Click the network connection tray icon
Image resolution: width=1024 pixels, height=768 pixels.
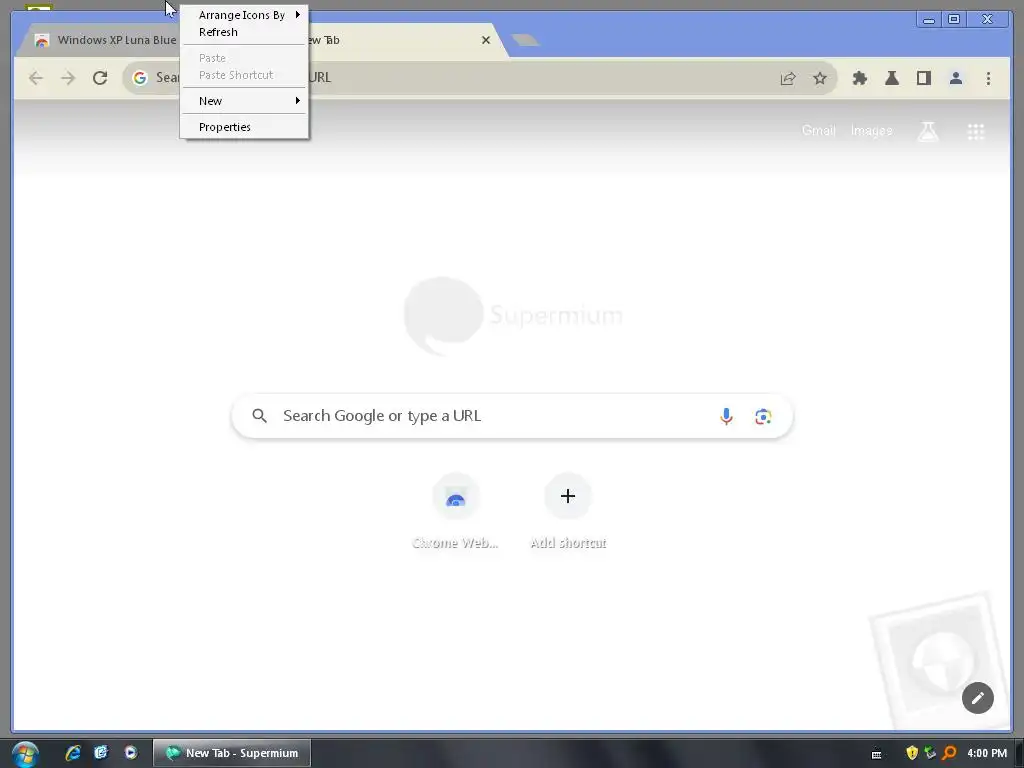(x=931, y=753)
